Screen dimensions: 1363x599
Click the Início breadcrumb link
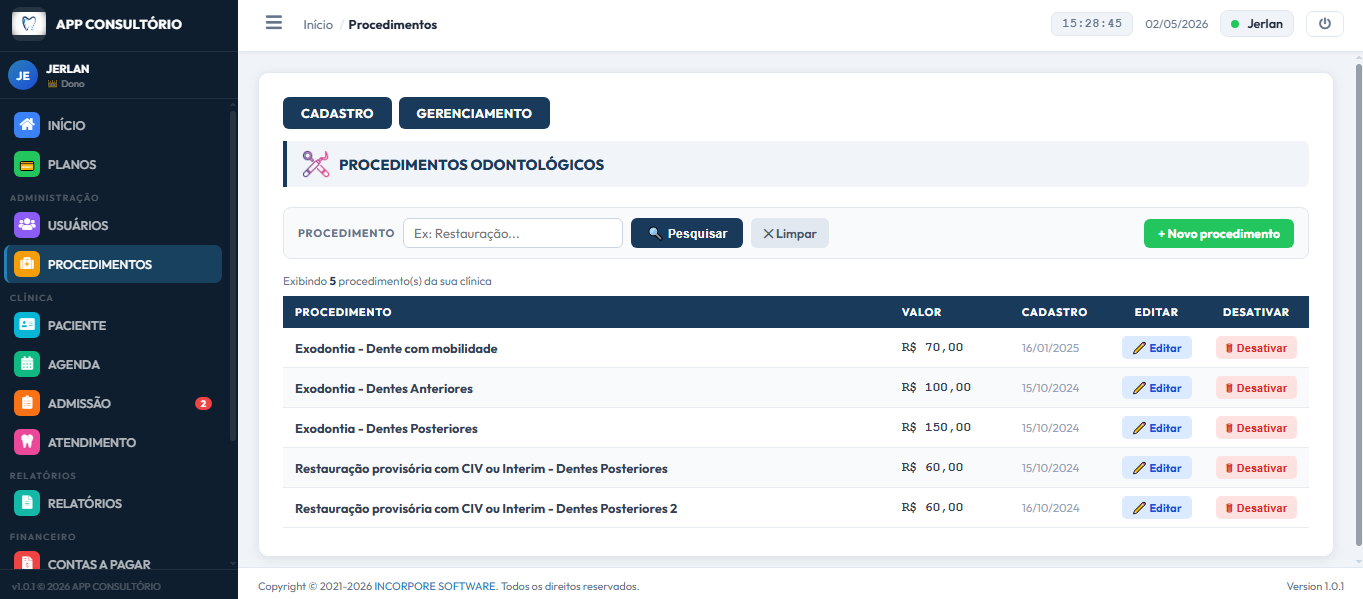pyautogui.click(x=318, y=24)
